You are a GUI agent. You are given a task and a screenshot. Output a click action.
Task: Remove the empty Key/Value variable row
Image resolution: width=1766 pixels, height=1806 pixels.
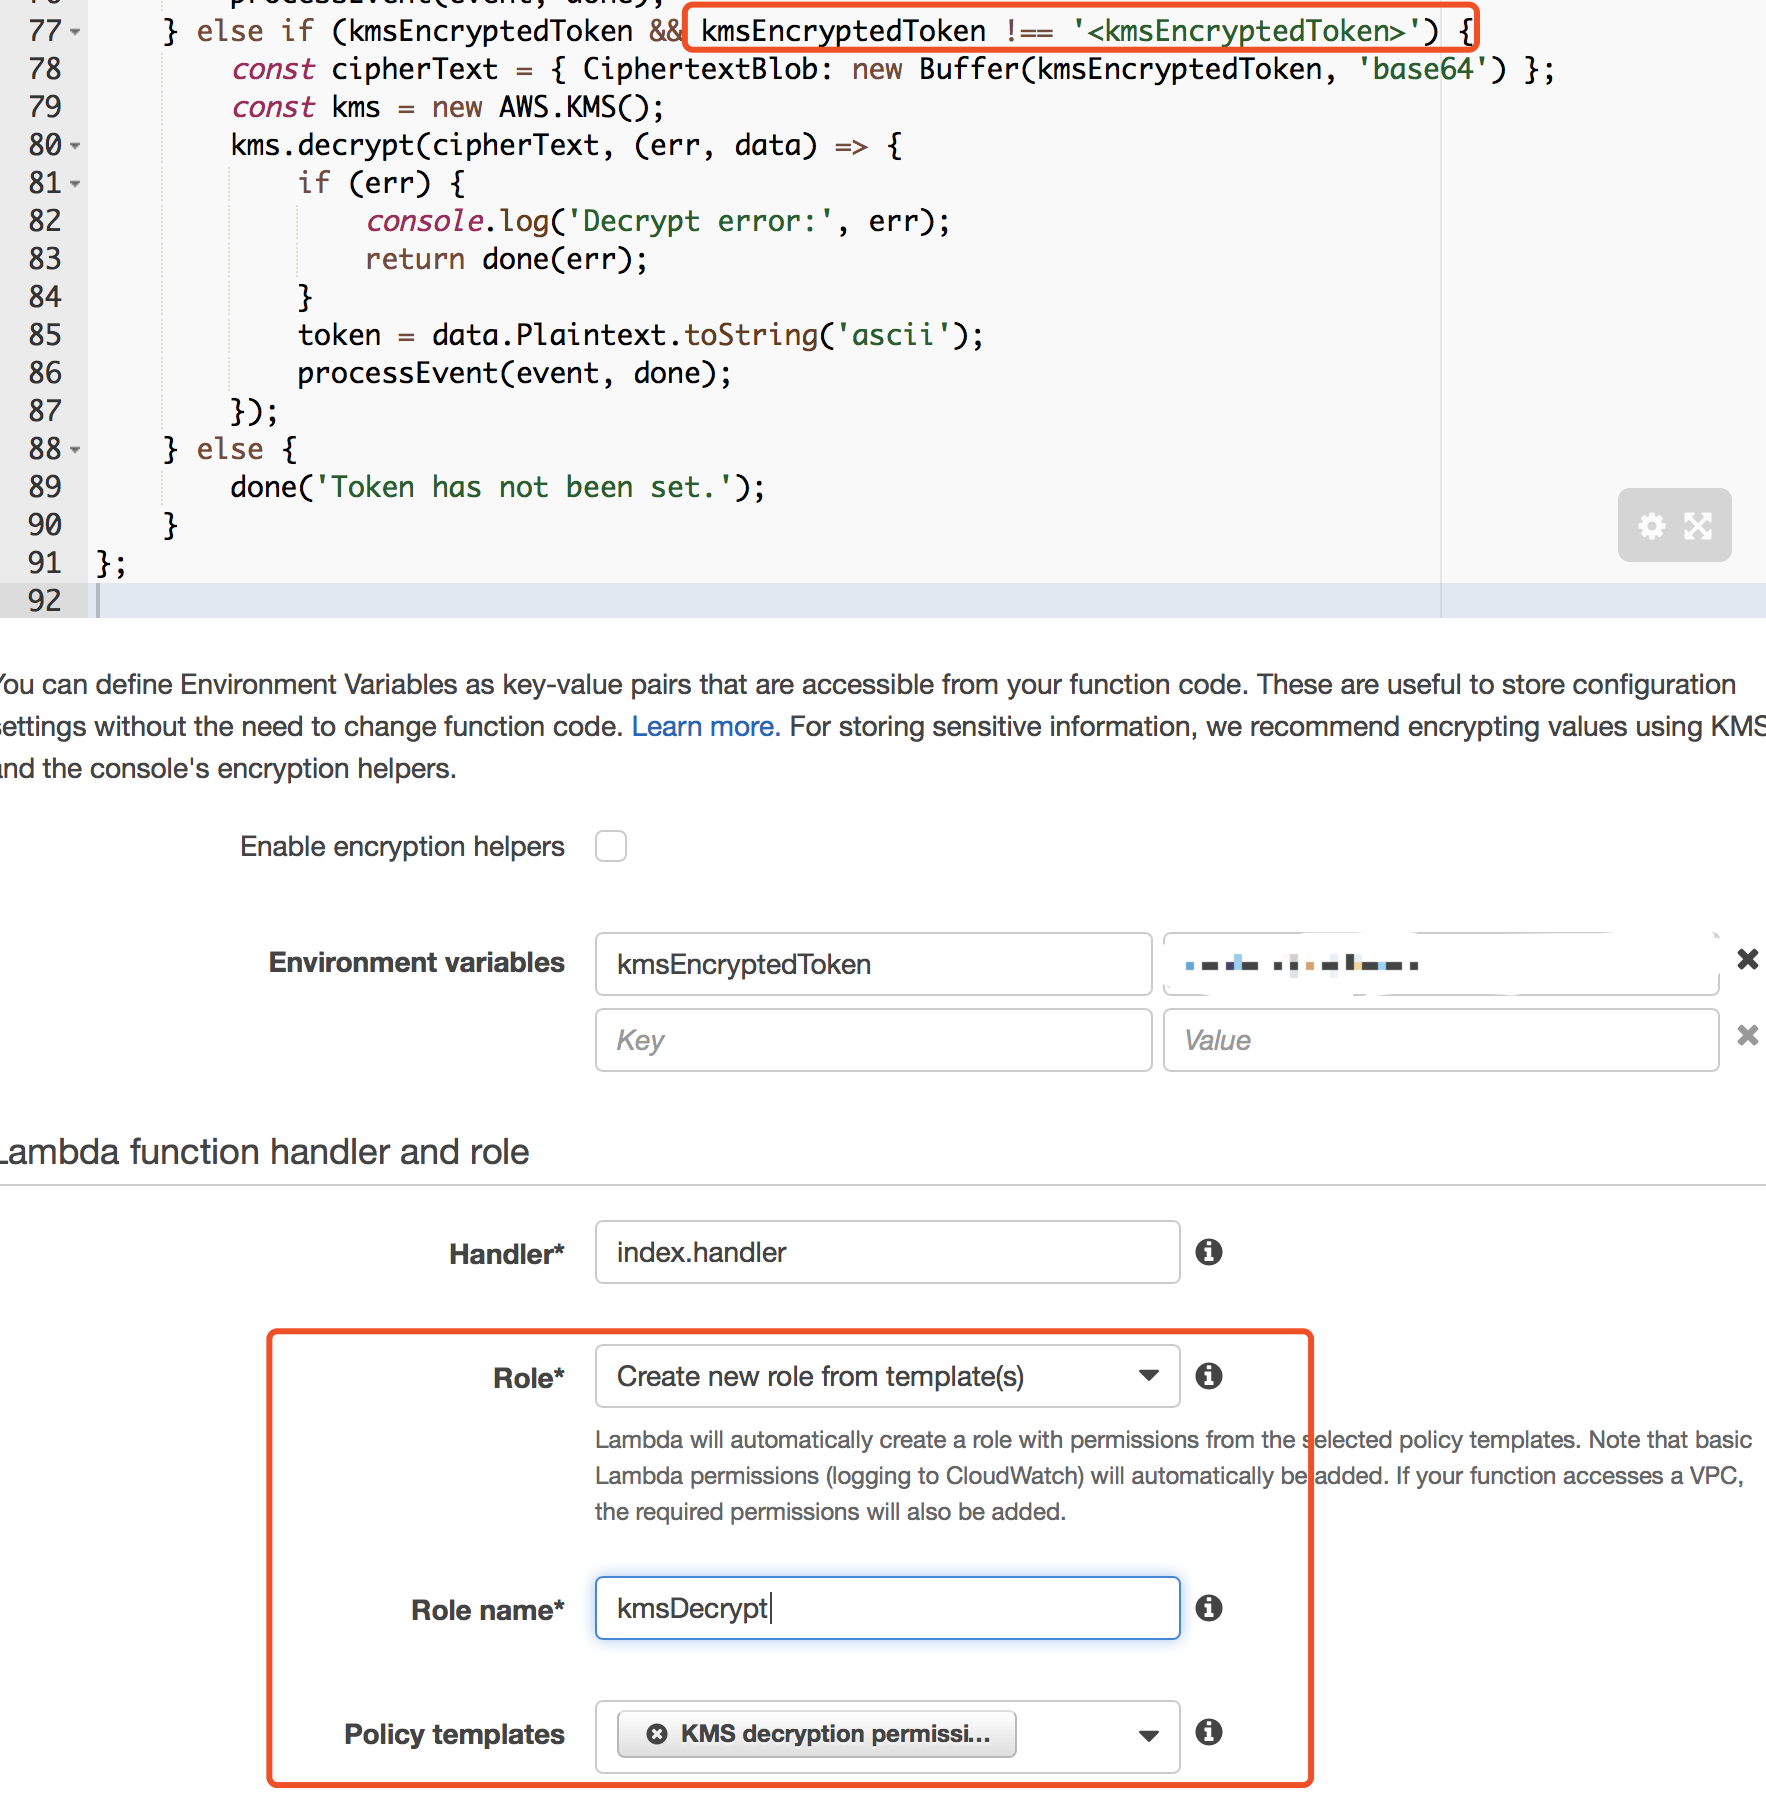[1747, 1036]
